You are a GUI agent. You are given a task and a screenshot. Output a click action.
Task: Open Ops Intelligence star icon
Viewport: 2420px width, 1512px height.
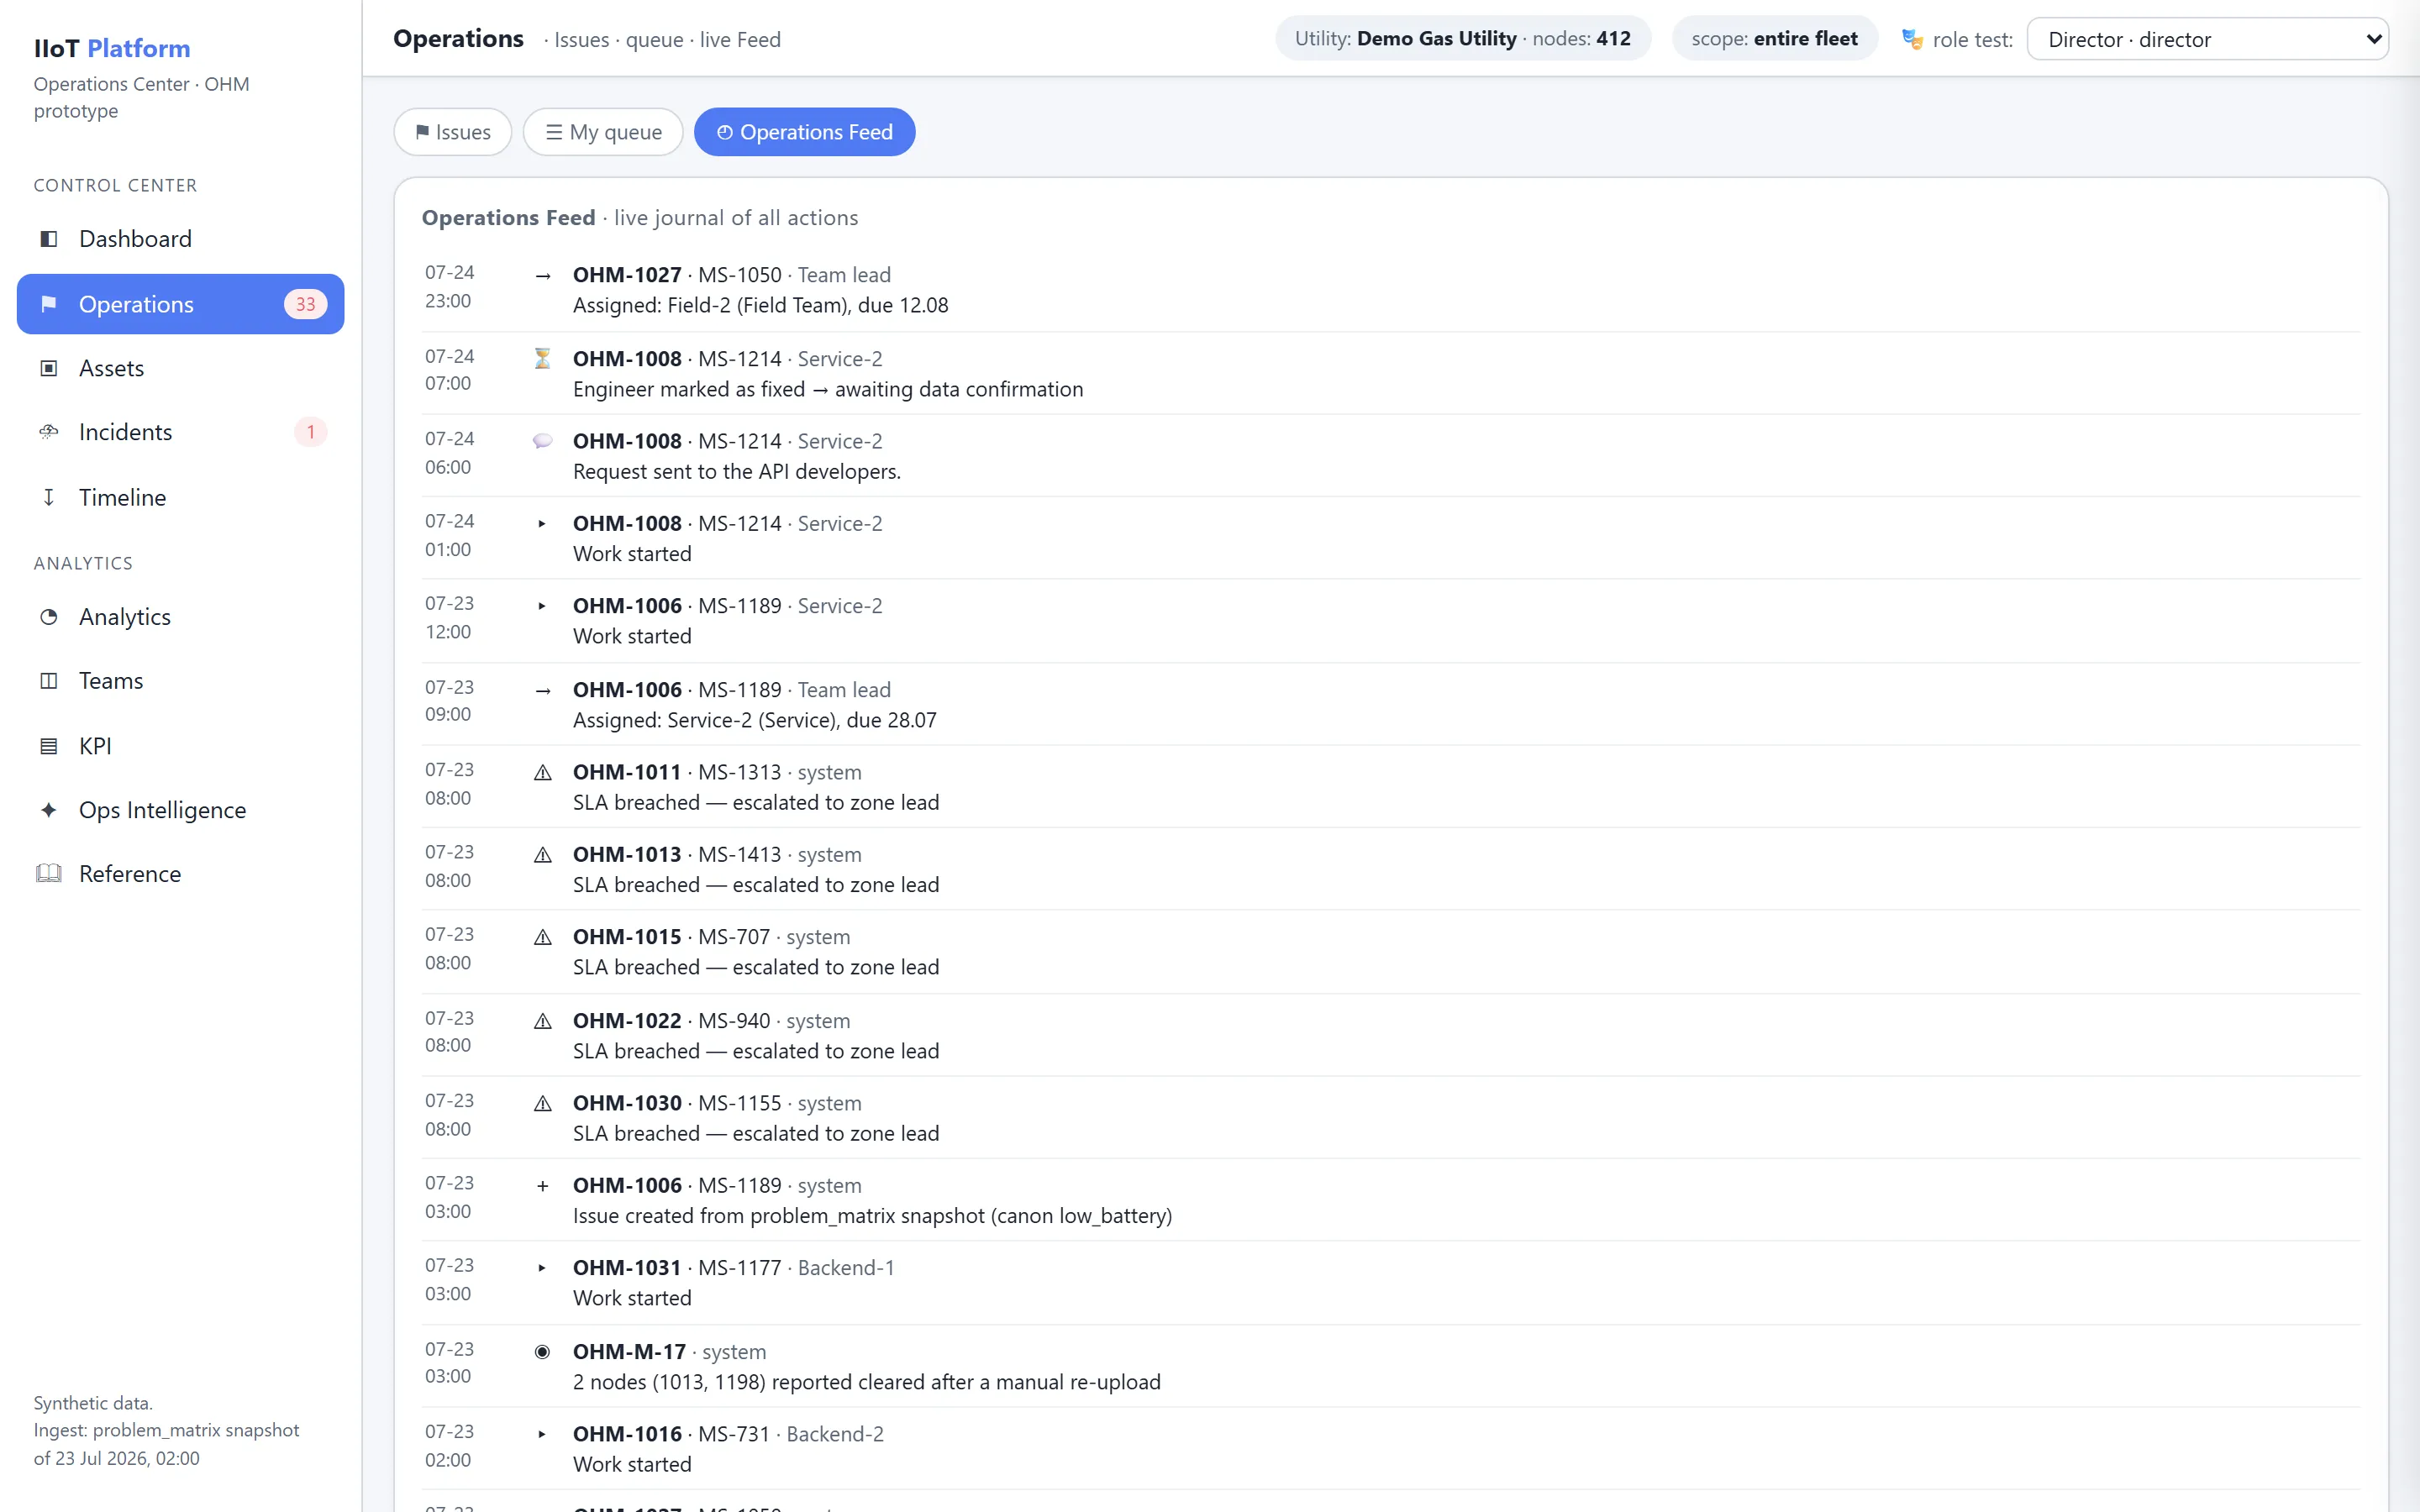(48, 810)
